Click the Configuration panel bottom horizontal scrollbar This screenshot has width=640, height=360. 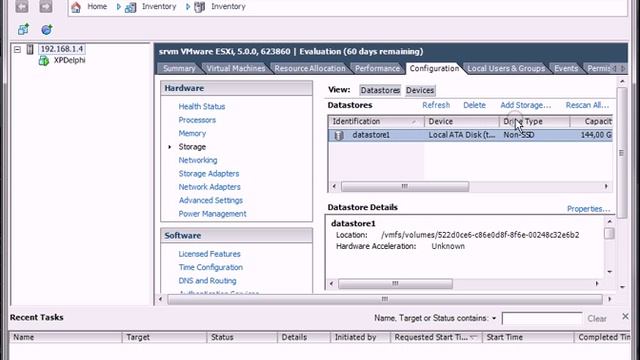[384, 299]
